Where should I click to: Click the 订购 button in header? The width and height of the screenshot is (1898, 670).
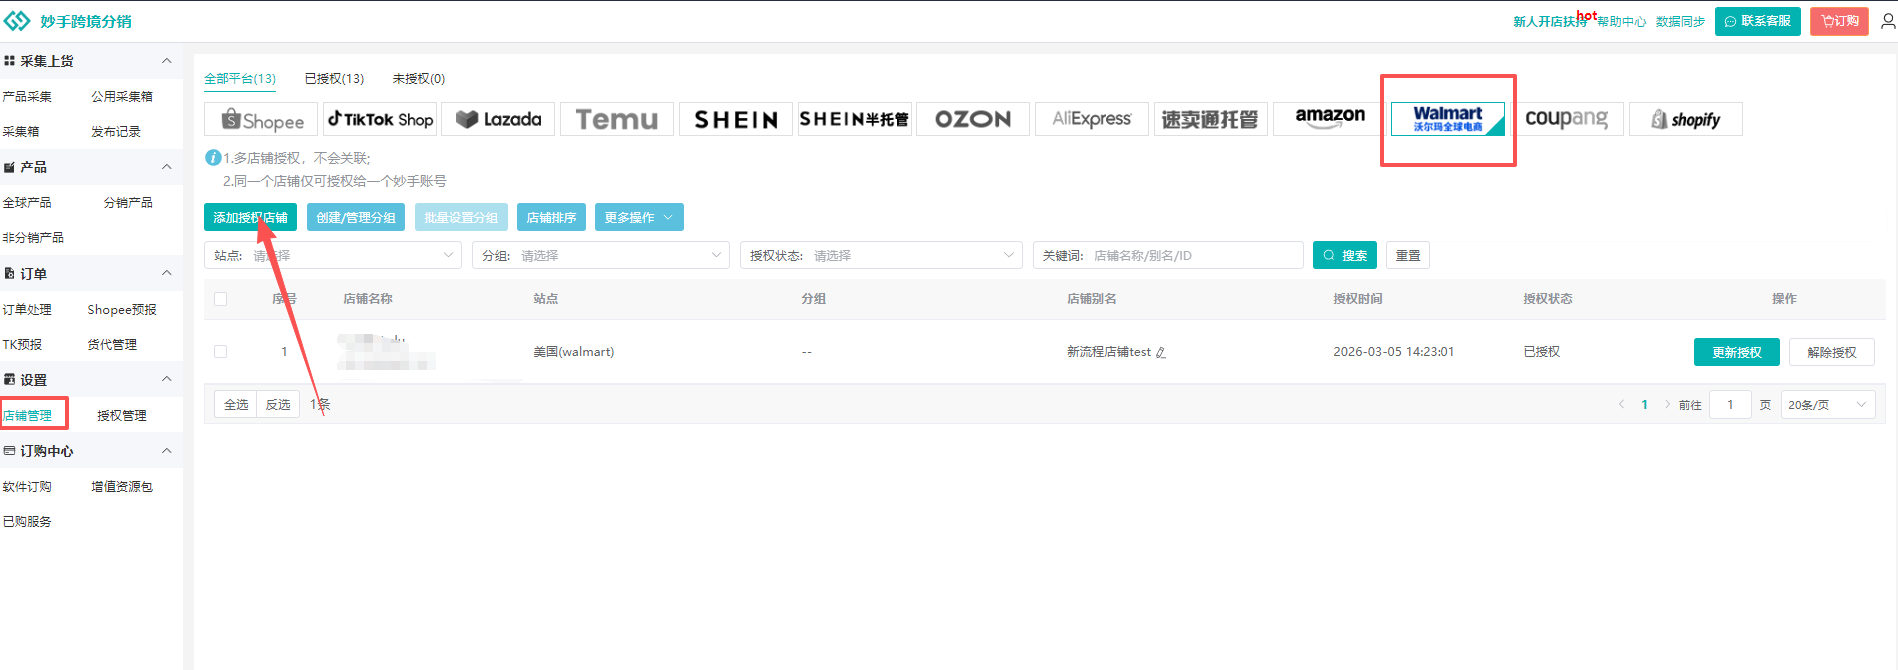tap(1839, 21)
